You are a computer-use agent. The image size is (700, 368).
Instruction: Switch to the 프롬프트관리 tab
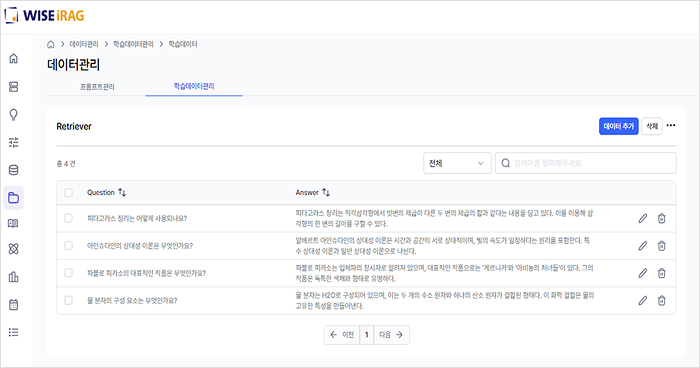97,87
